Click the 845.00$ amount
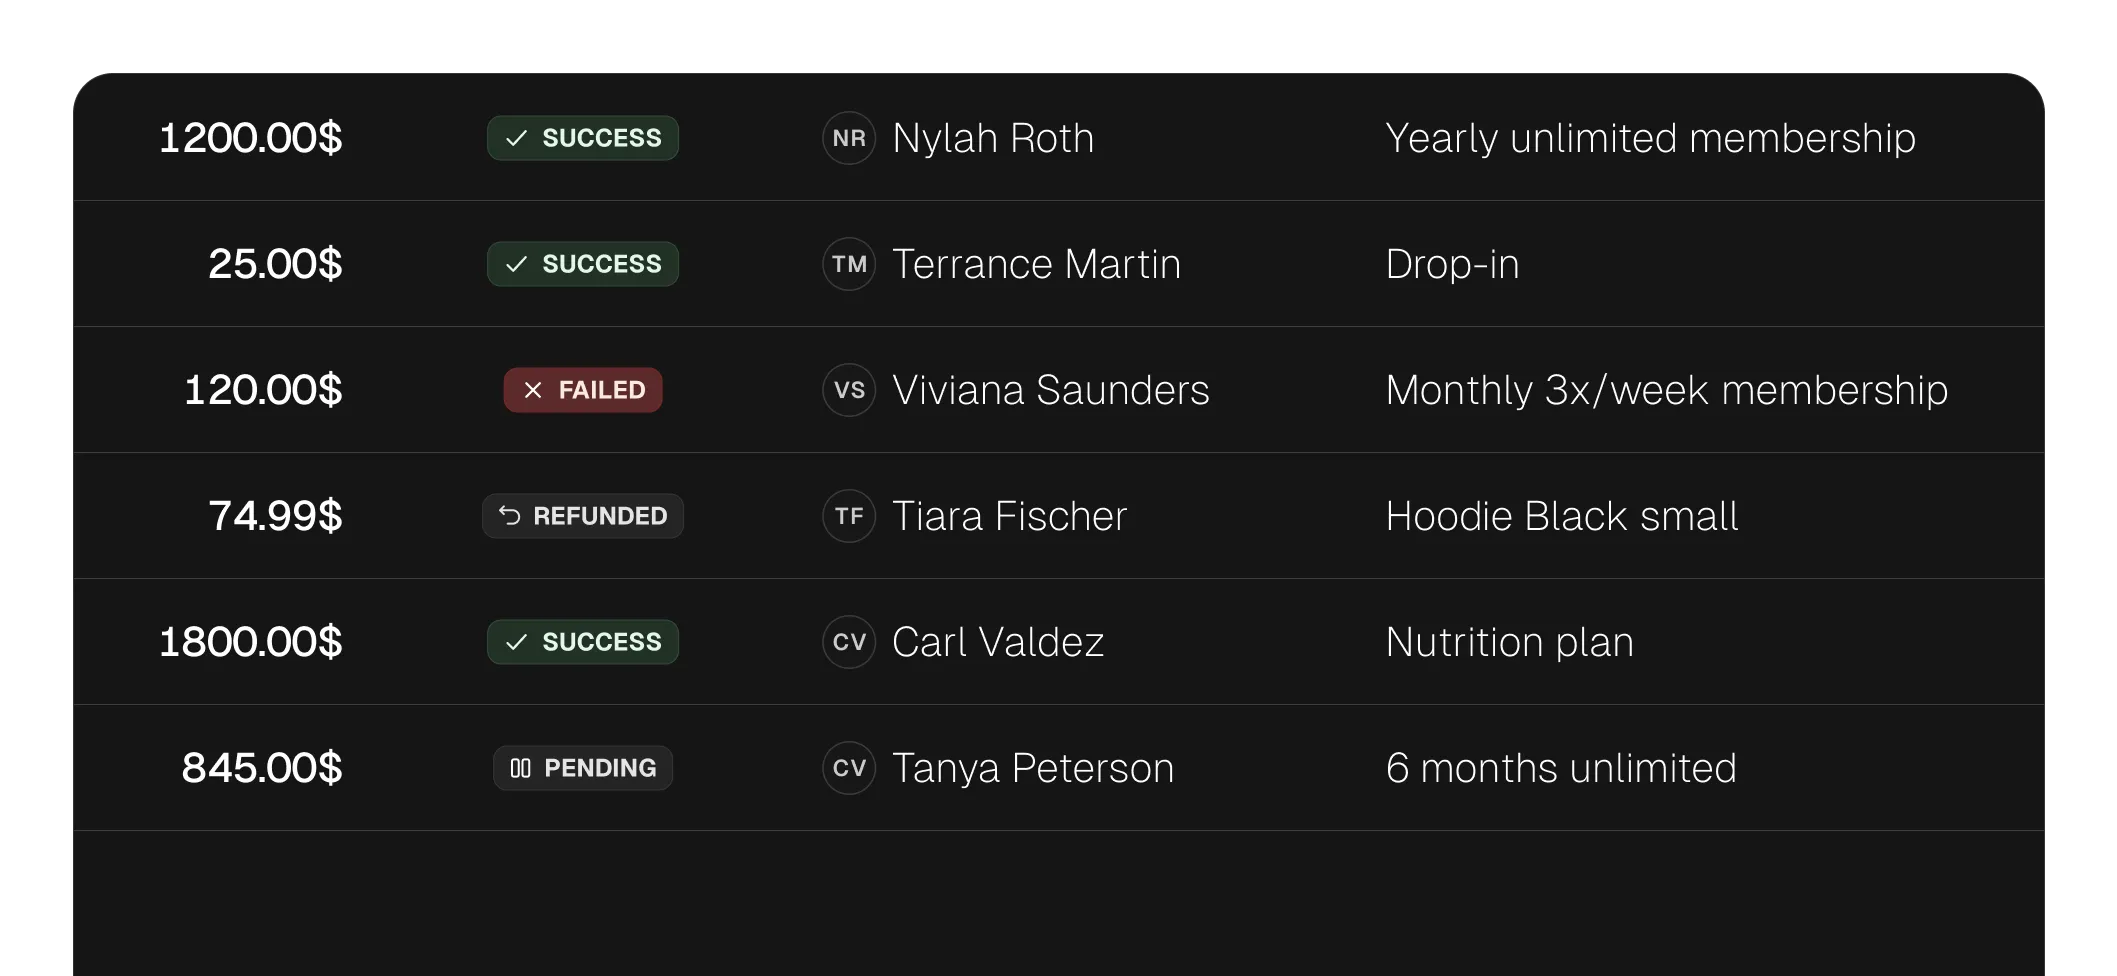 point(262,768)
